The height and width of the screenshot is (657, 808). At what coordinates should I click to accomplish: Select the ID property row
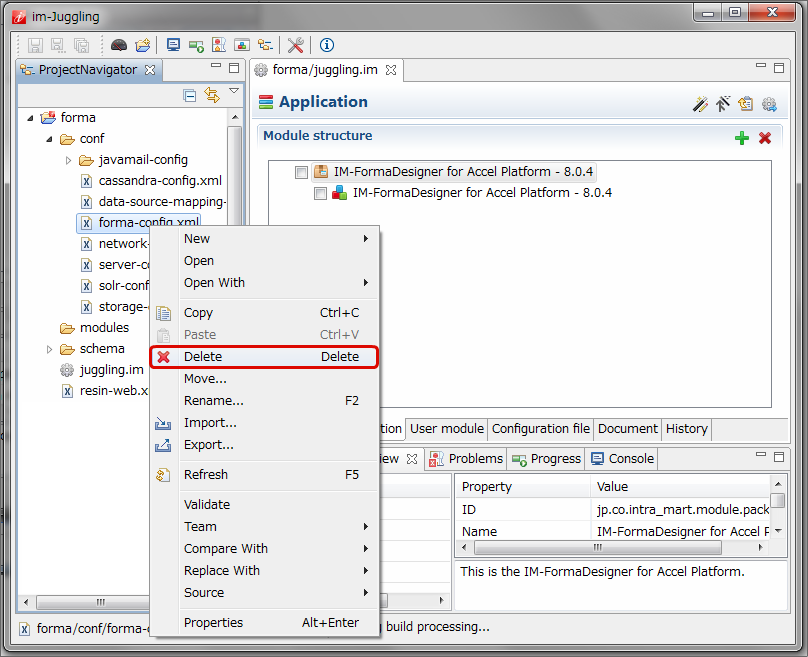tap(613, 510)
